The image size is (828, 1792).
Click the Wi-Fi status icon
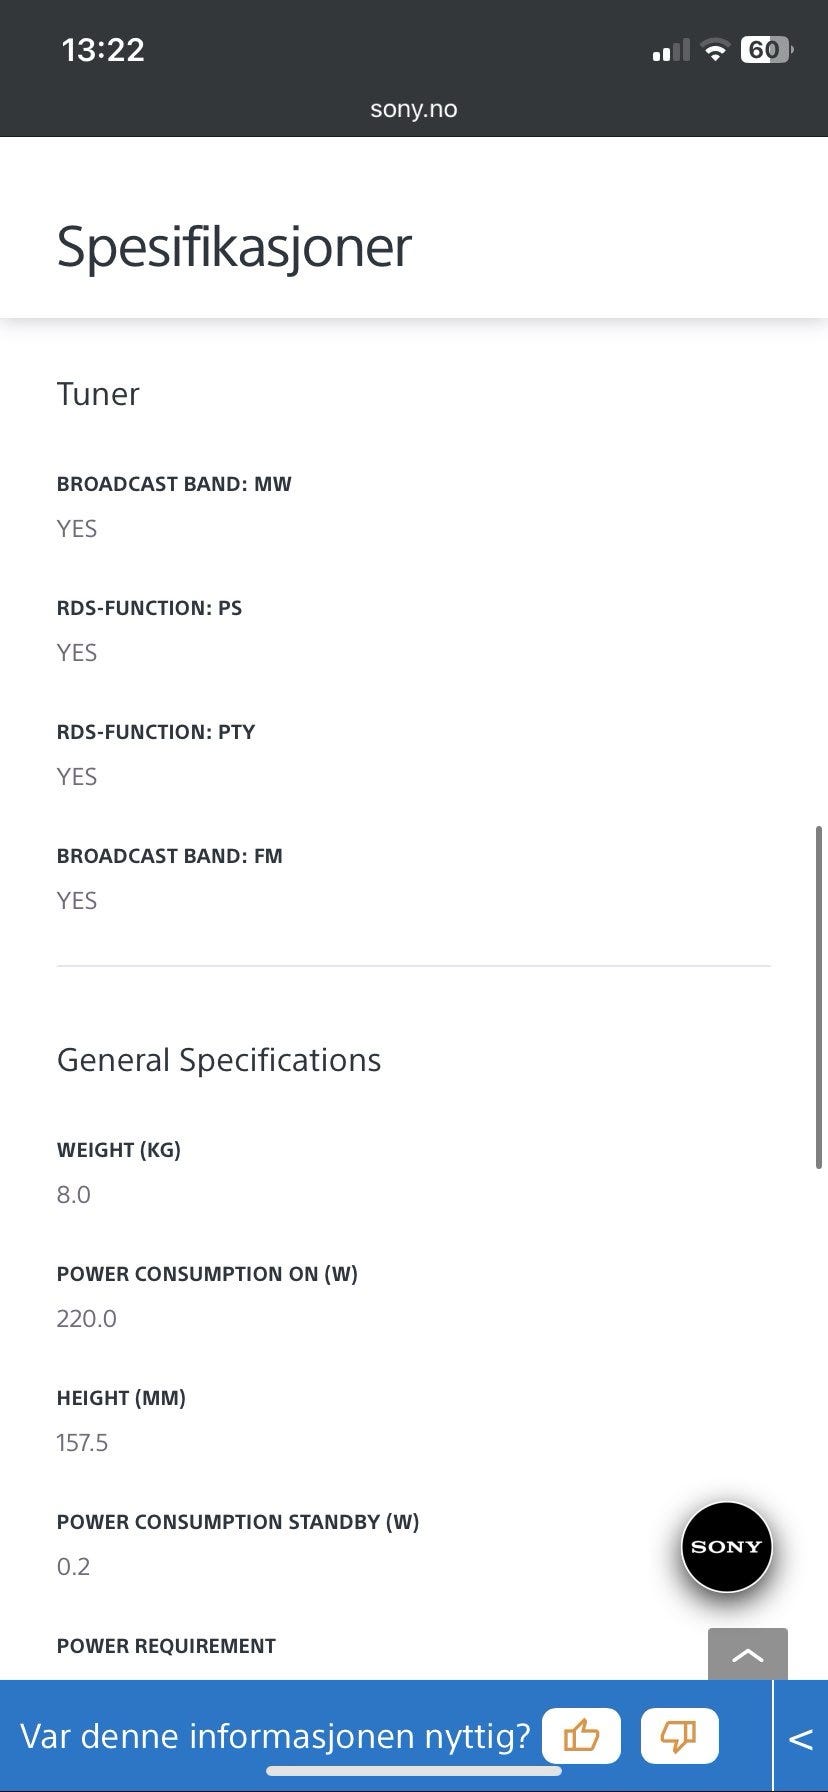tap(715, 50)
